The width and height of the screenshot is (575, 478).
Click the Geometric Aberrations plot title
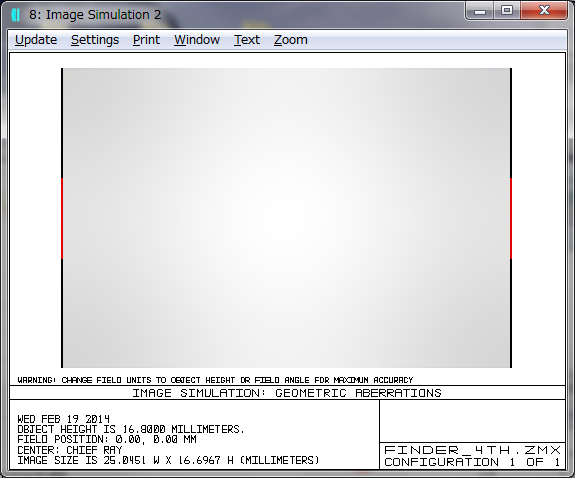[x=287, y=393]
